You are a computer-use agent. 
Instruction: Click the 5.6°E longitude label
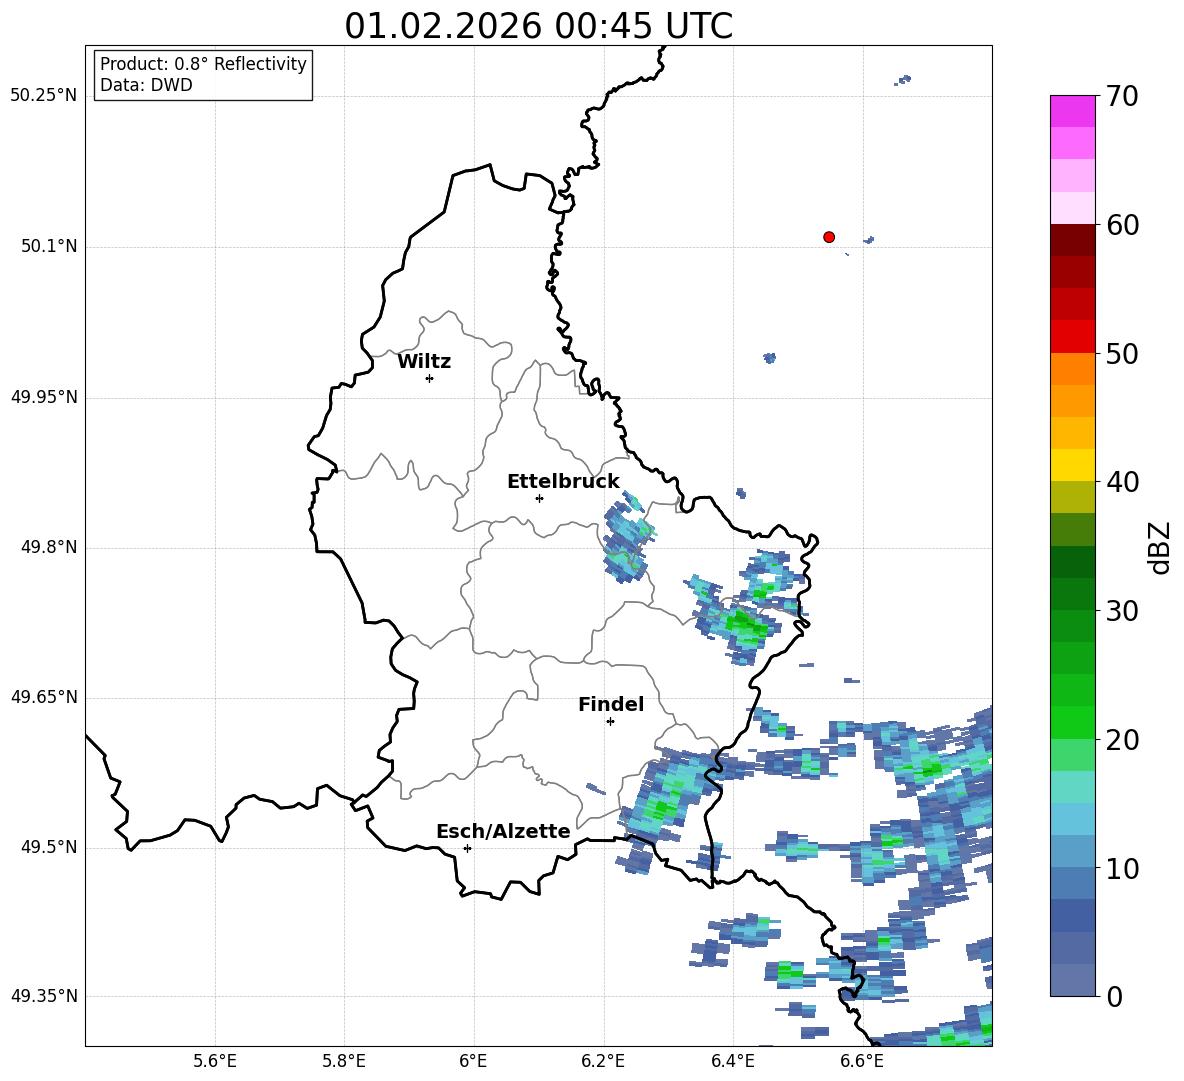215,1061
